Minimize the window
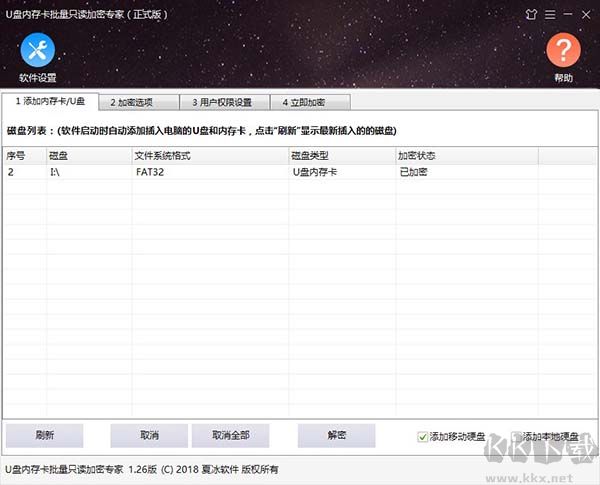The width and height of the screenshot is (600, 485). pos(568,14)
